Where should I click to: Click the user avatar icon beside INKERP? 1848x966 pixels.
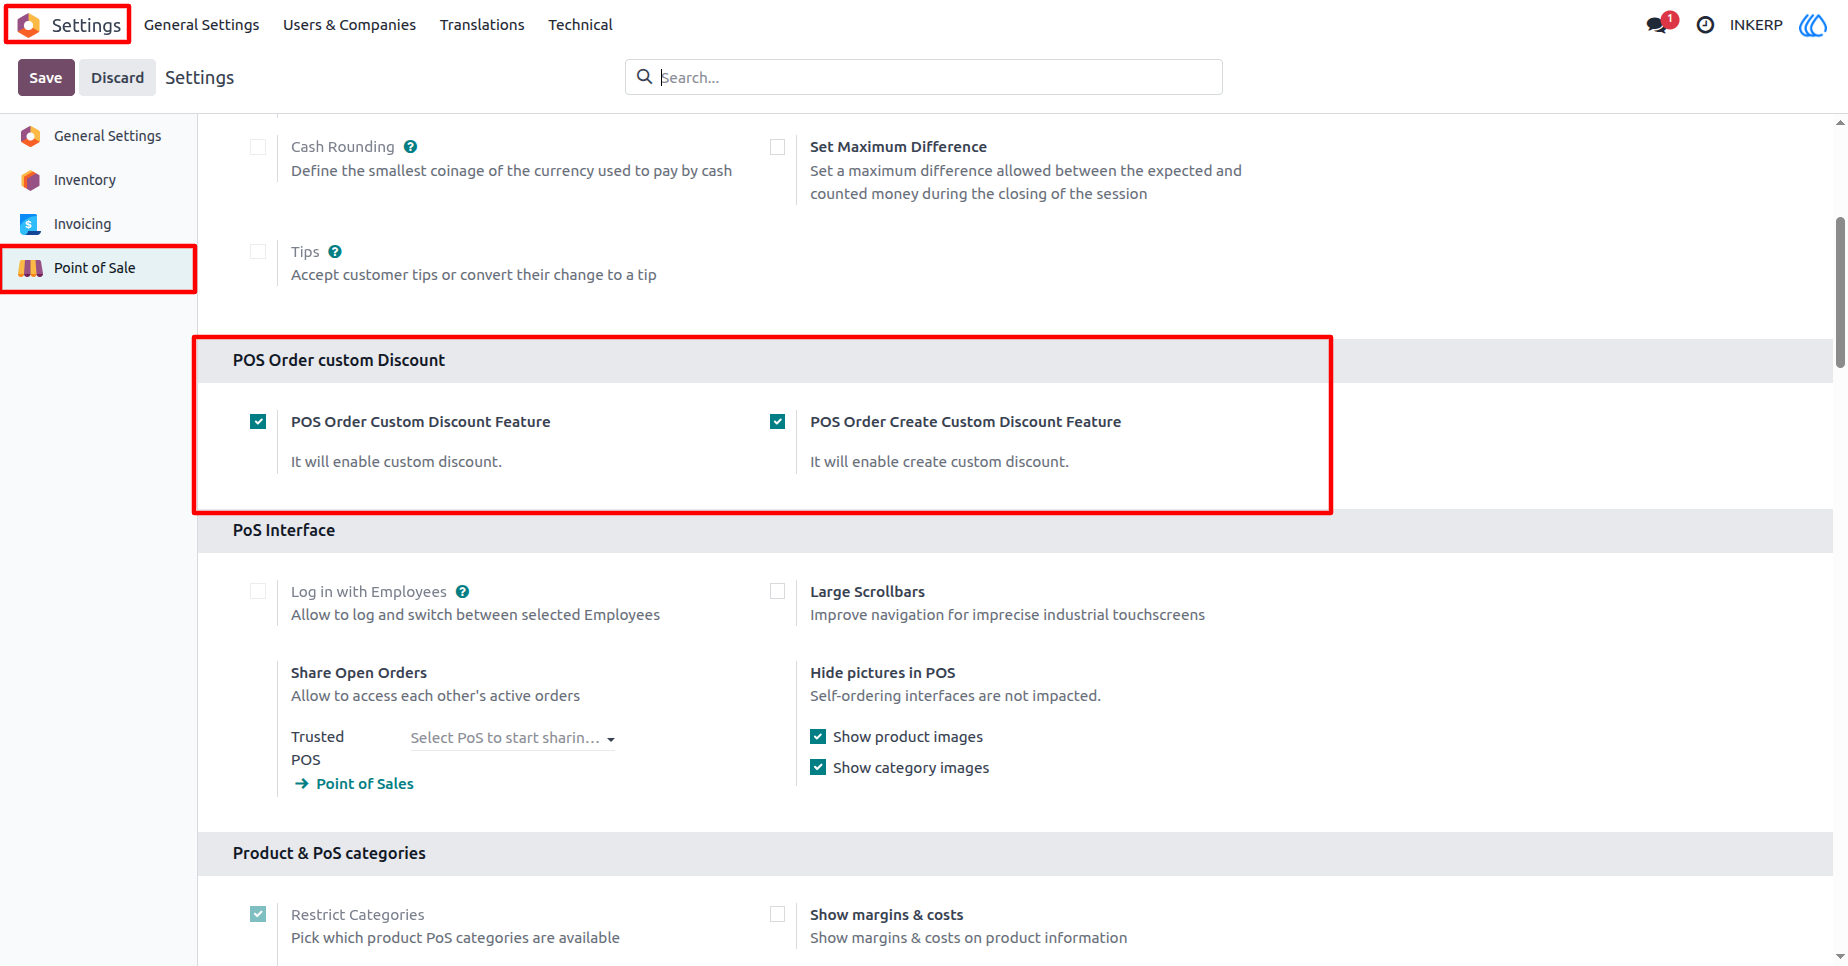(x=1813, y=25)
